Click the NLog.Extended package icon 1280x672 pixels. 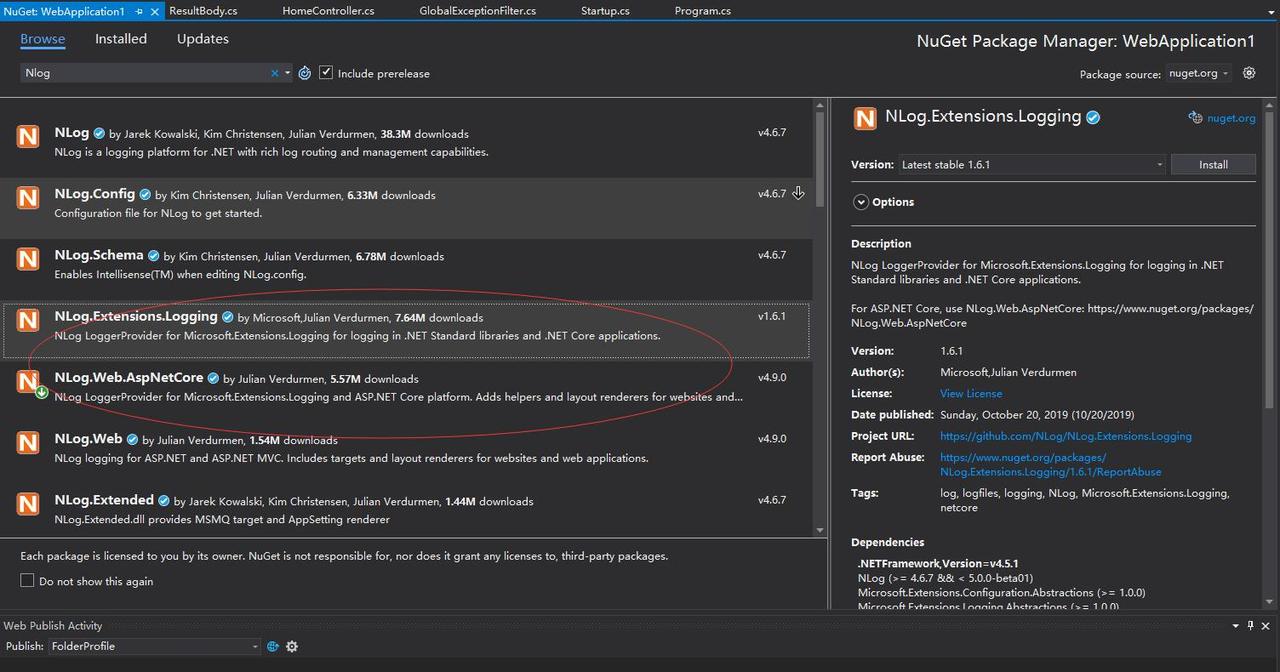click(x=28, y=503)
